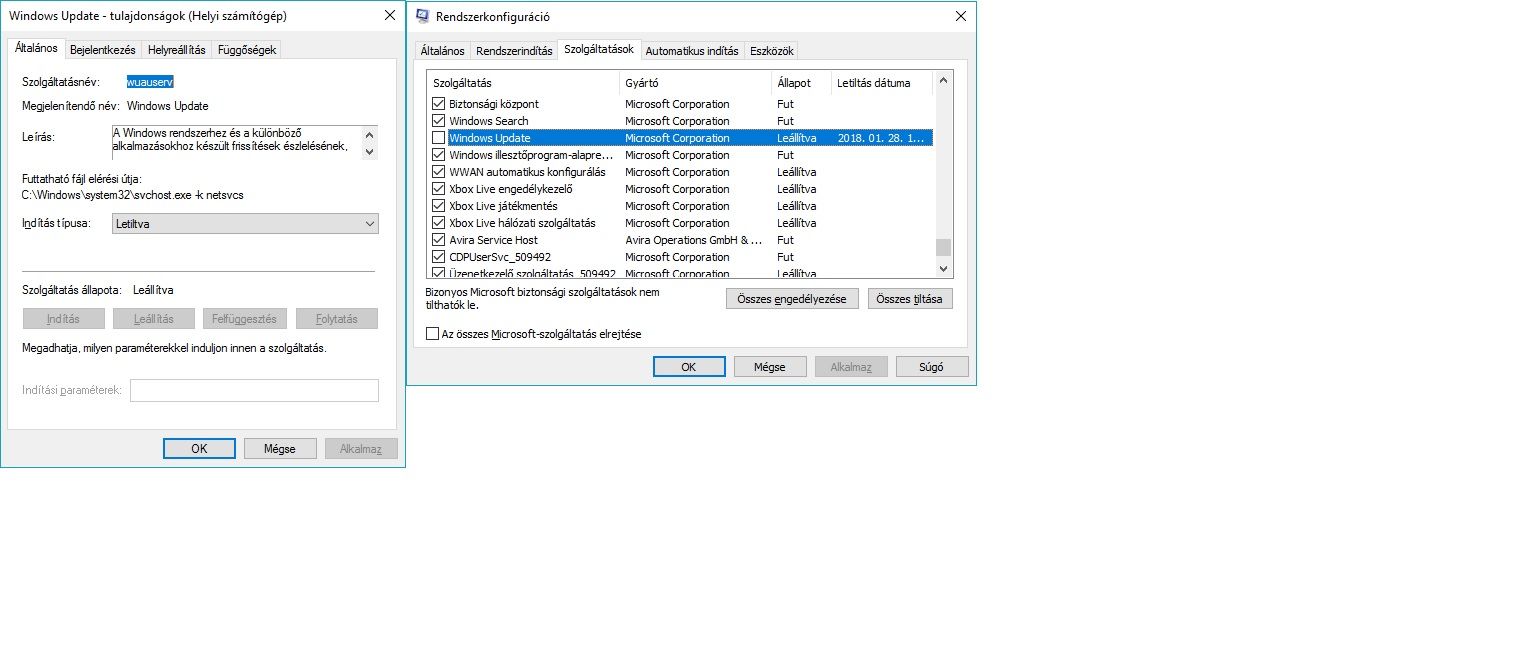Open Általános tab in Rendszerkonfiguráció
This screenshot has height=648, width=1536.
point(443,51)
